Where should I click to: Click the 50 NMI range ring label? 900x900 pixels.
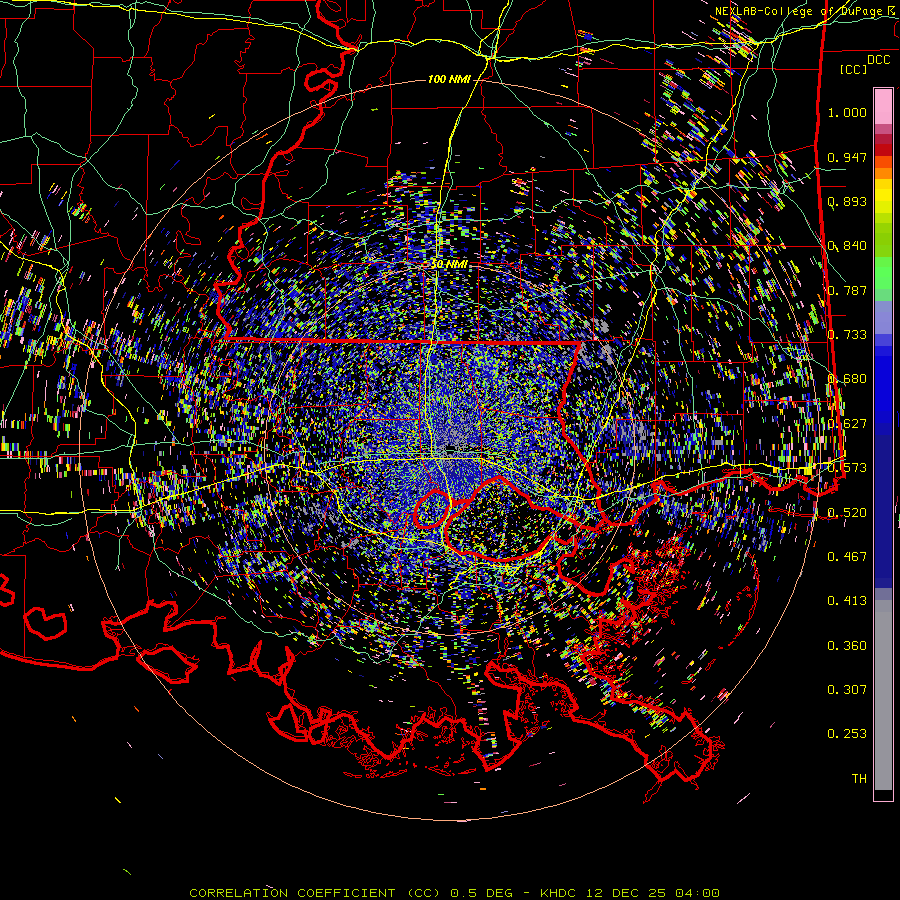[x=449, y=265]
